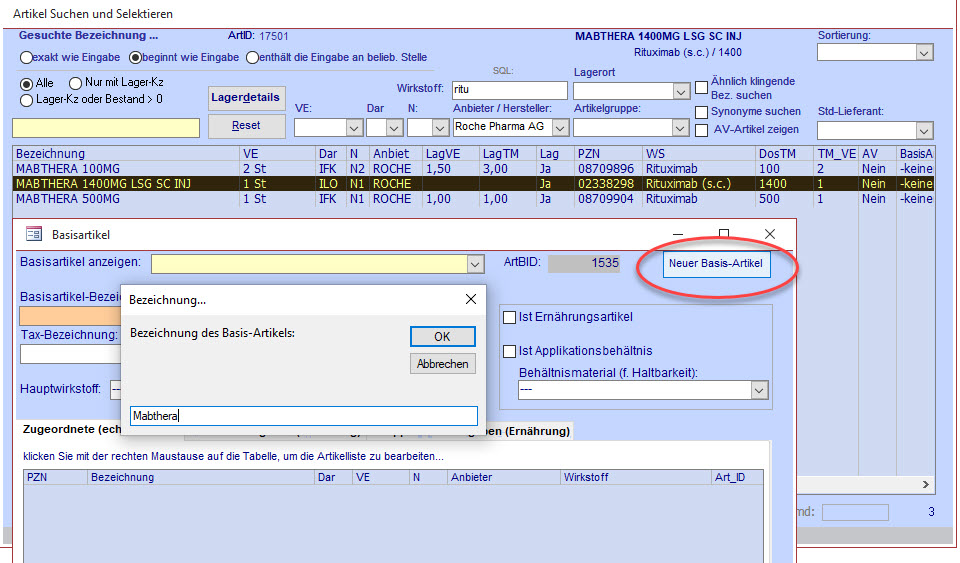Open the Artikelgruppe dropdown
Screen dimensions: 960x563
[680, 128]
